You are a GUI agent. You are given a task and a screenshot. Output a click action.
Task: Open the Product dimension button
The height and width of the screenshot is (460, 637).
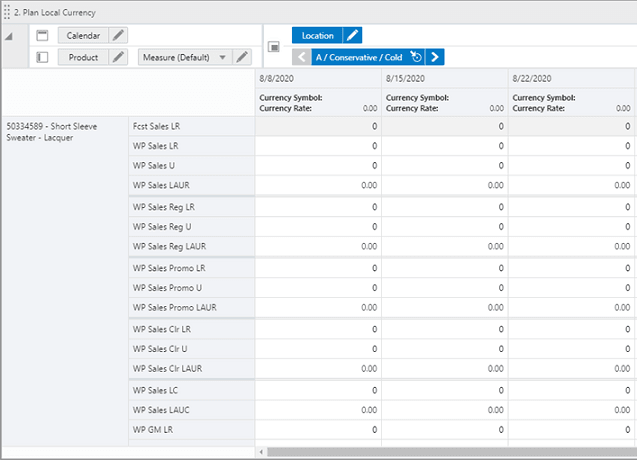point(83,57)
